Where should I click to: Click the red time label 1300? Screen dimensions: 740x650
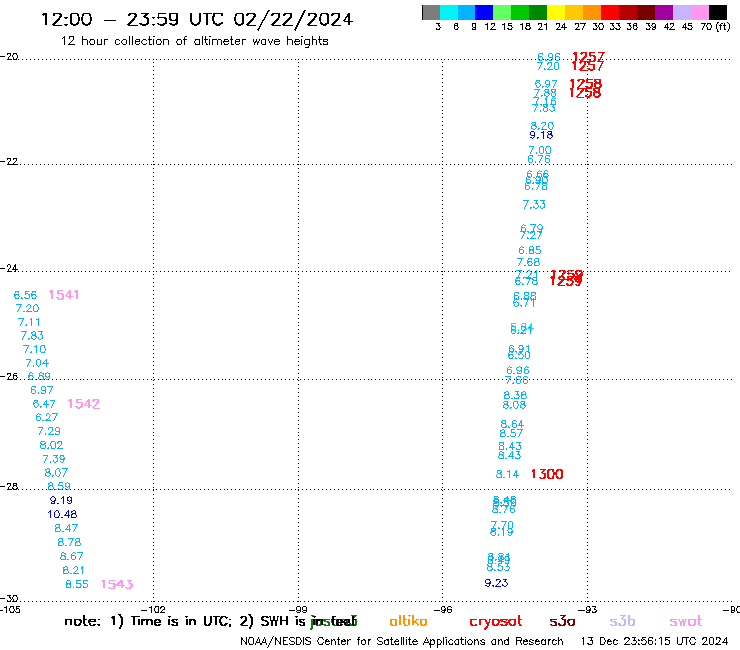tap(547, 474)
